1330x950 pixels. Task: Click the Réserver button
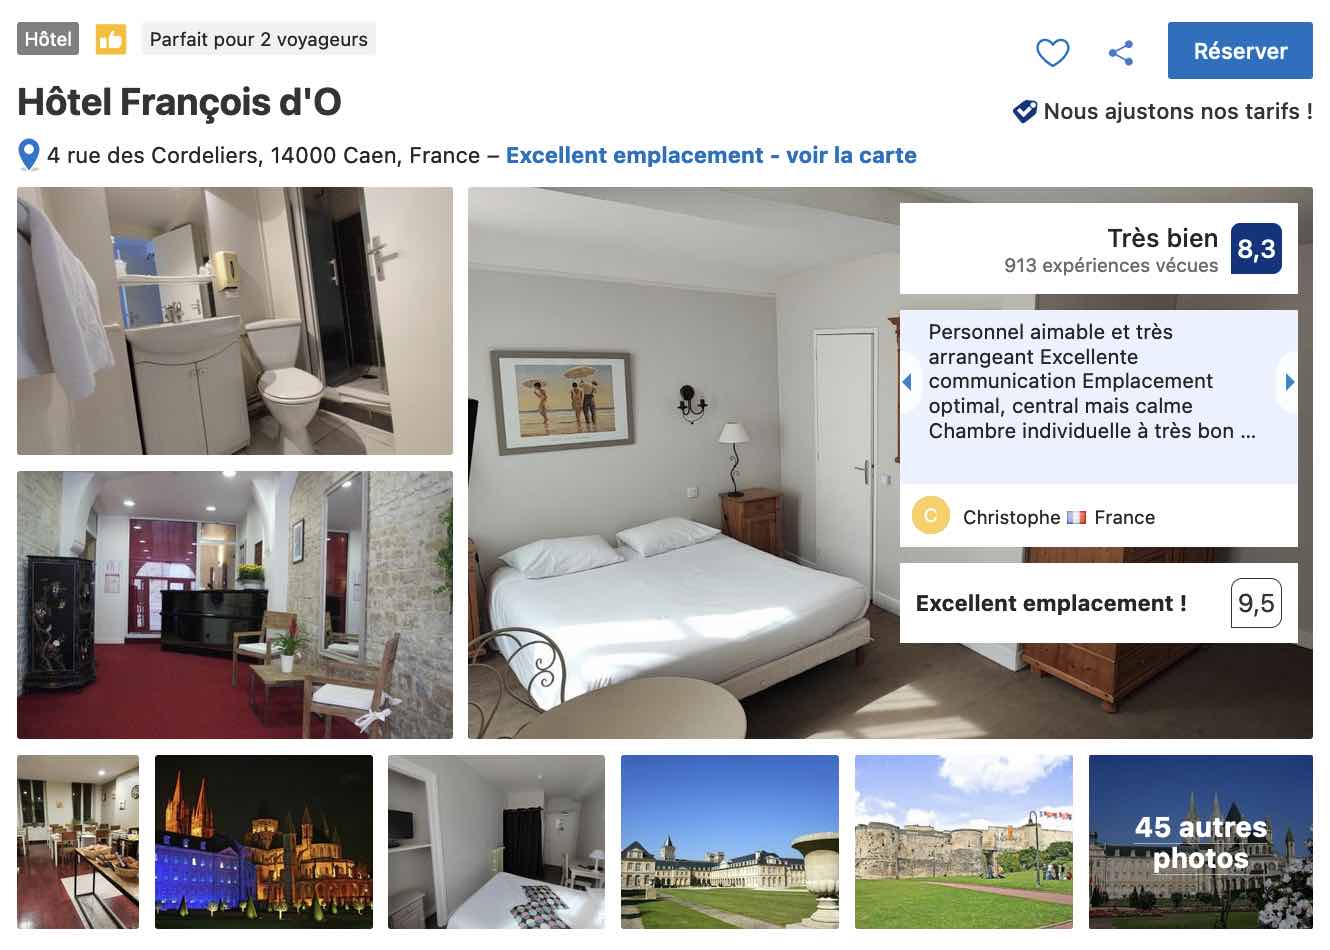1240,51
